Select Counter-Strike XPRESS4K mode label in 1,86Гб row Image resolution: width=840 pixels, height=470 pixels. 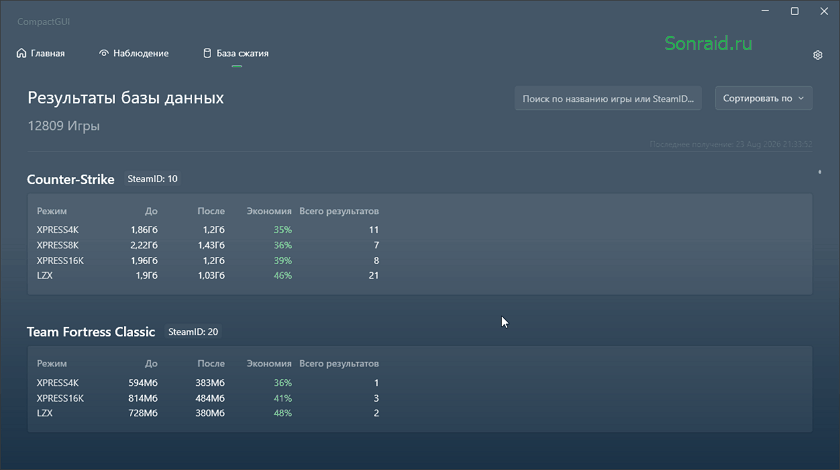pos(57,229)
